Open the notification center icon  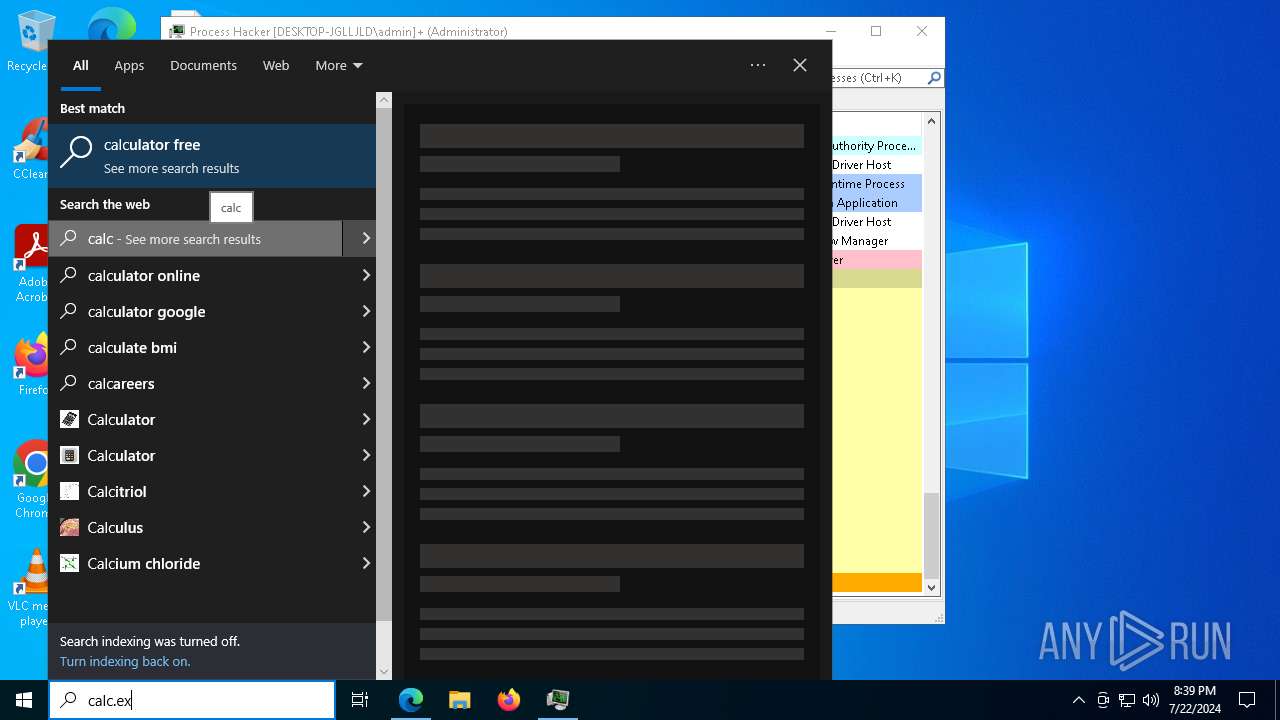(x=1247, y=700)
